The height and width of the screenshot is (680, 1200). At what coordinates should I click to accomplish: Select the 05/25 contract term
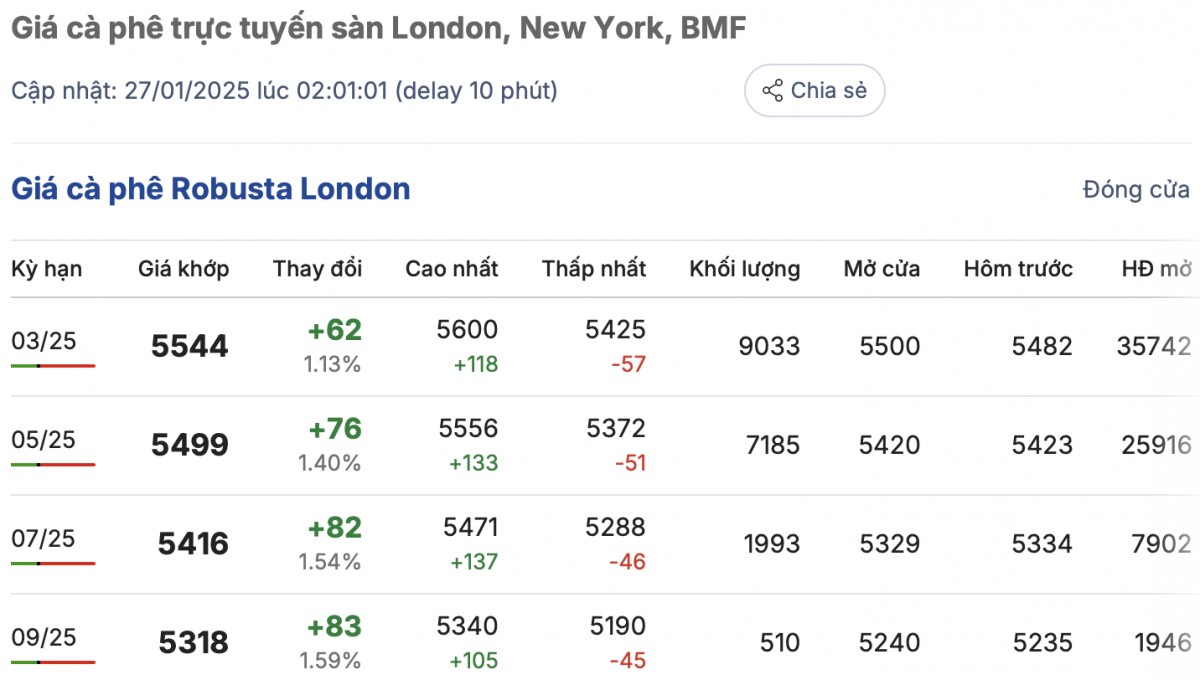tap(43, 440)
